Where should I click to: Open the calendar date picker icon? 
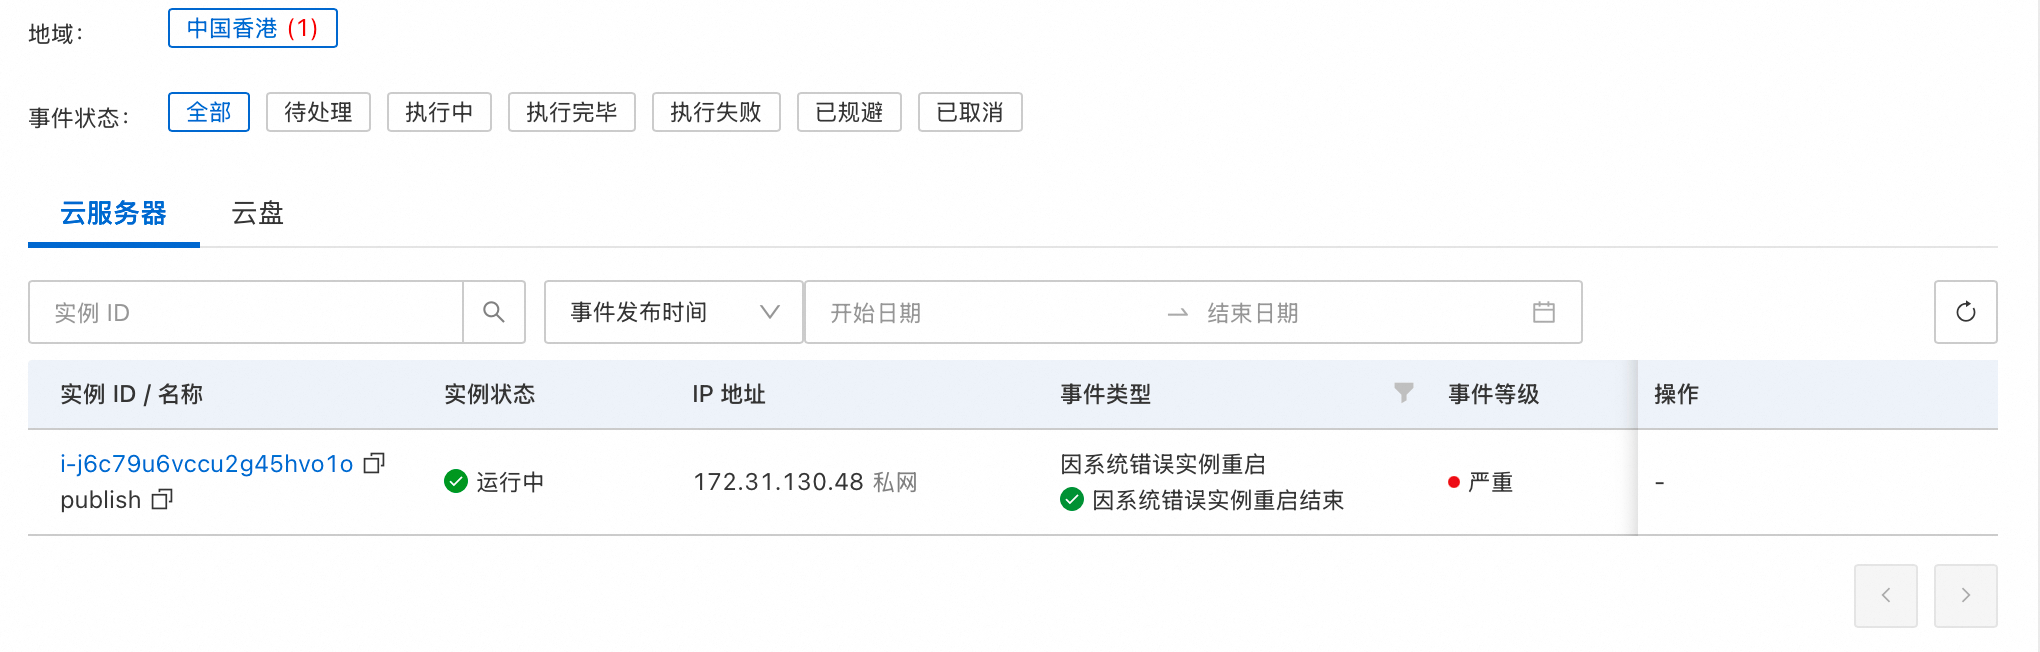pyautogui.click(x=1543, y=312)
